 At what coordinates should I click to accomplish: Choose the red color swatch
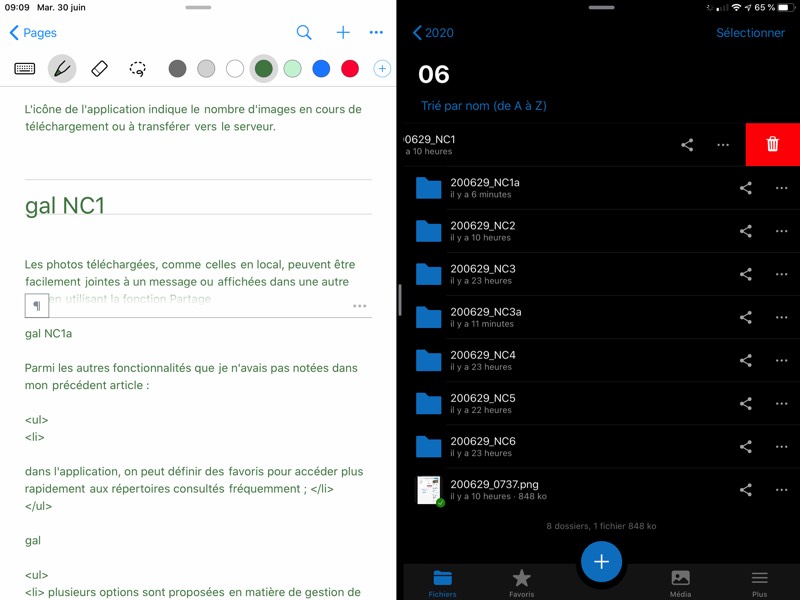click(x=350, y=69)
